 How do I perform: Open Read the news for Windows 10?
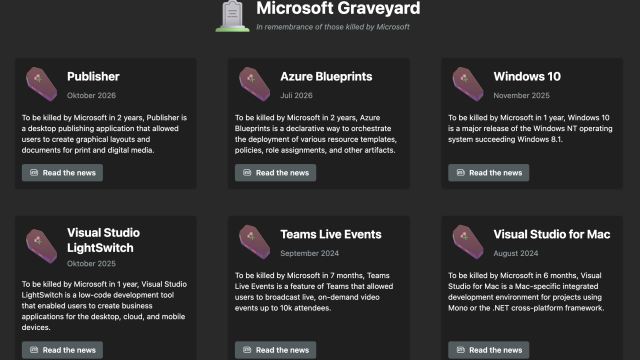point(489,173)
